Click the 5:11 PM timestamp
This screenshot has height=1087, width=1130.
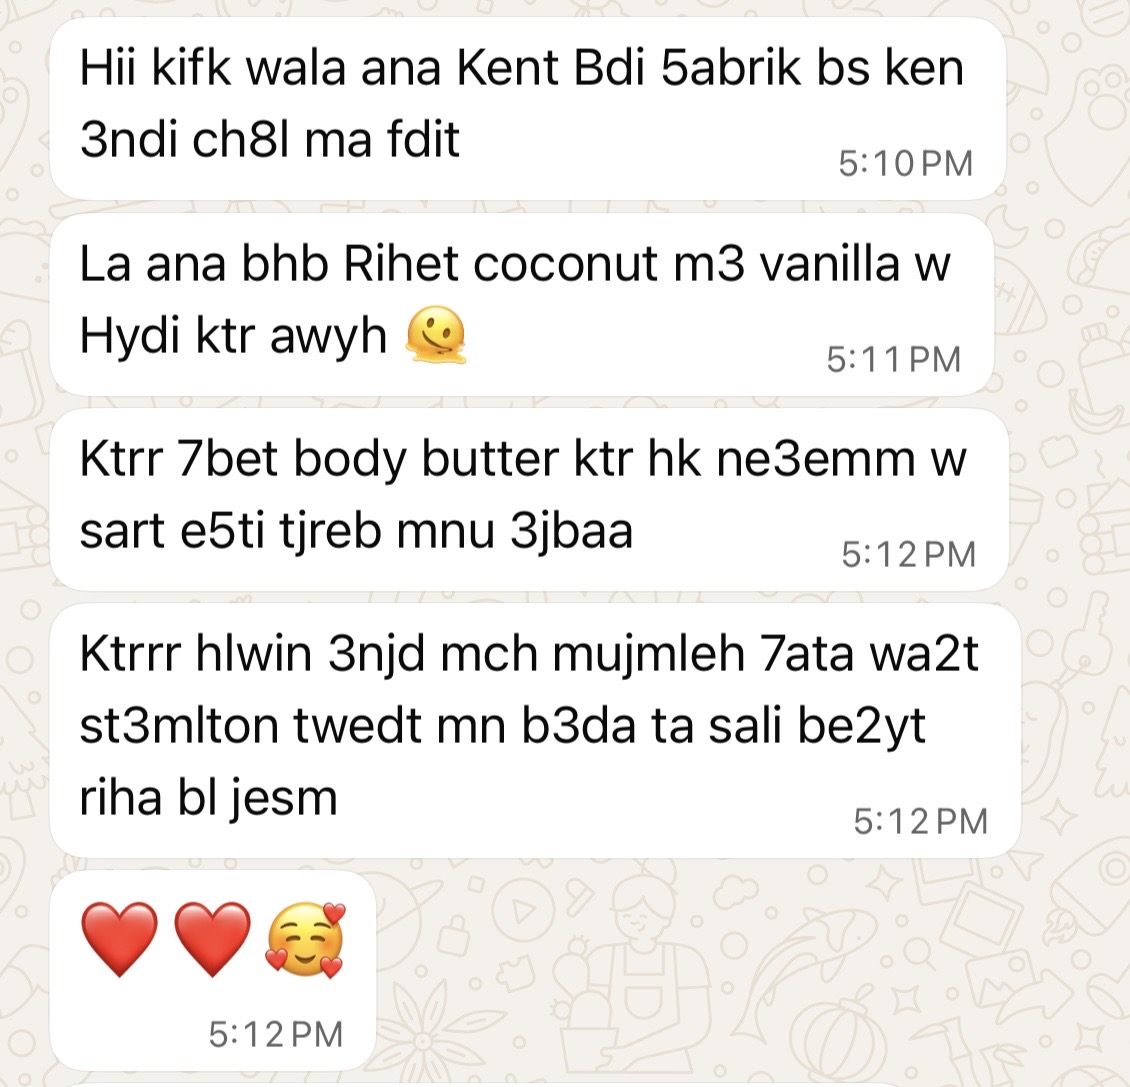(894, 359)
